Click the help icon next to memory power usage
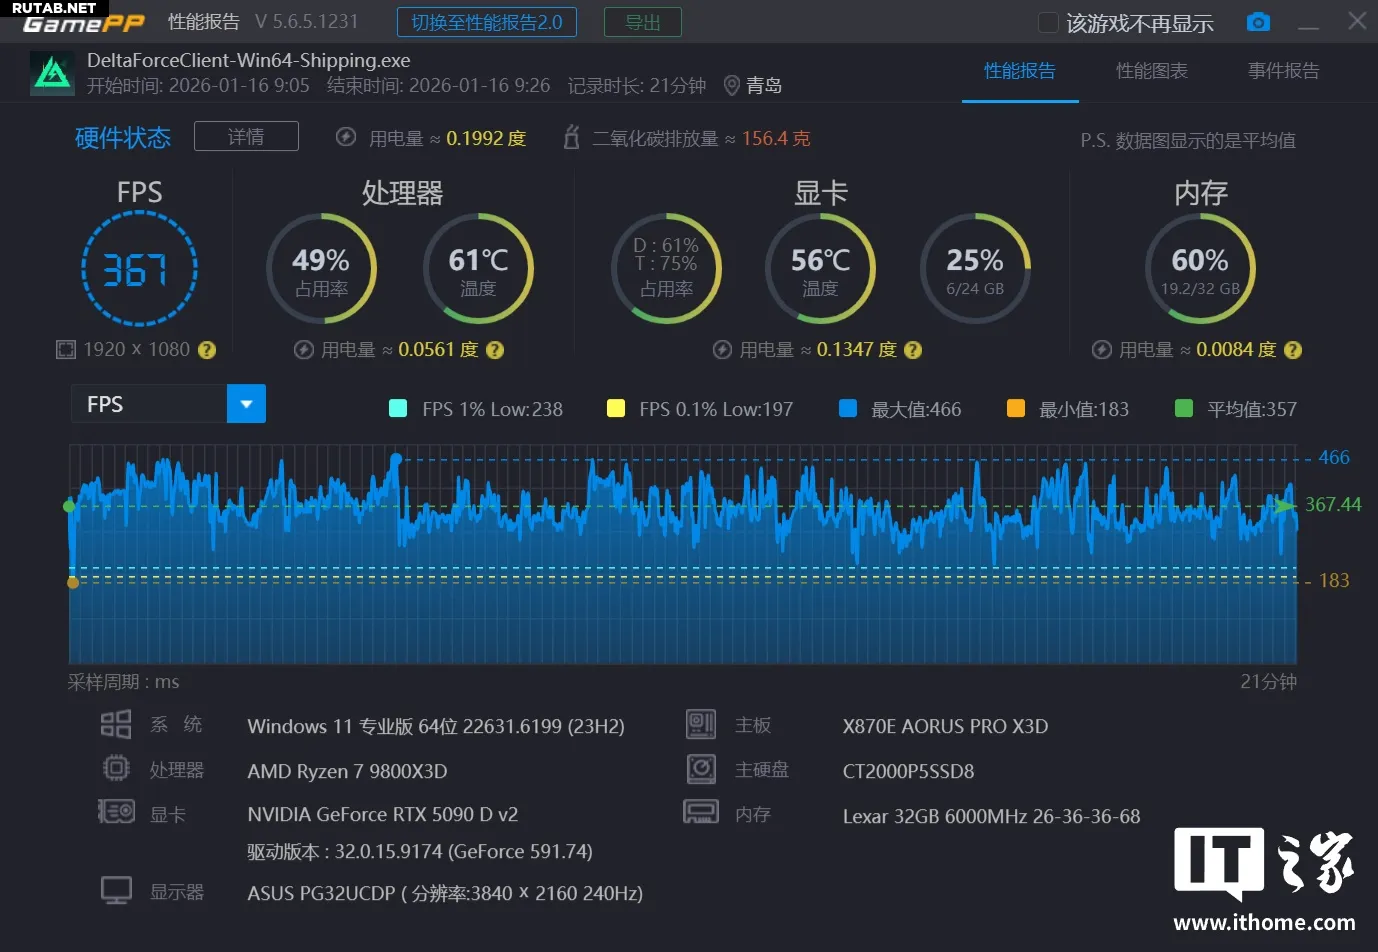1378x952 pixels. point(1293,350)
